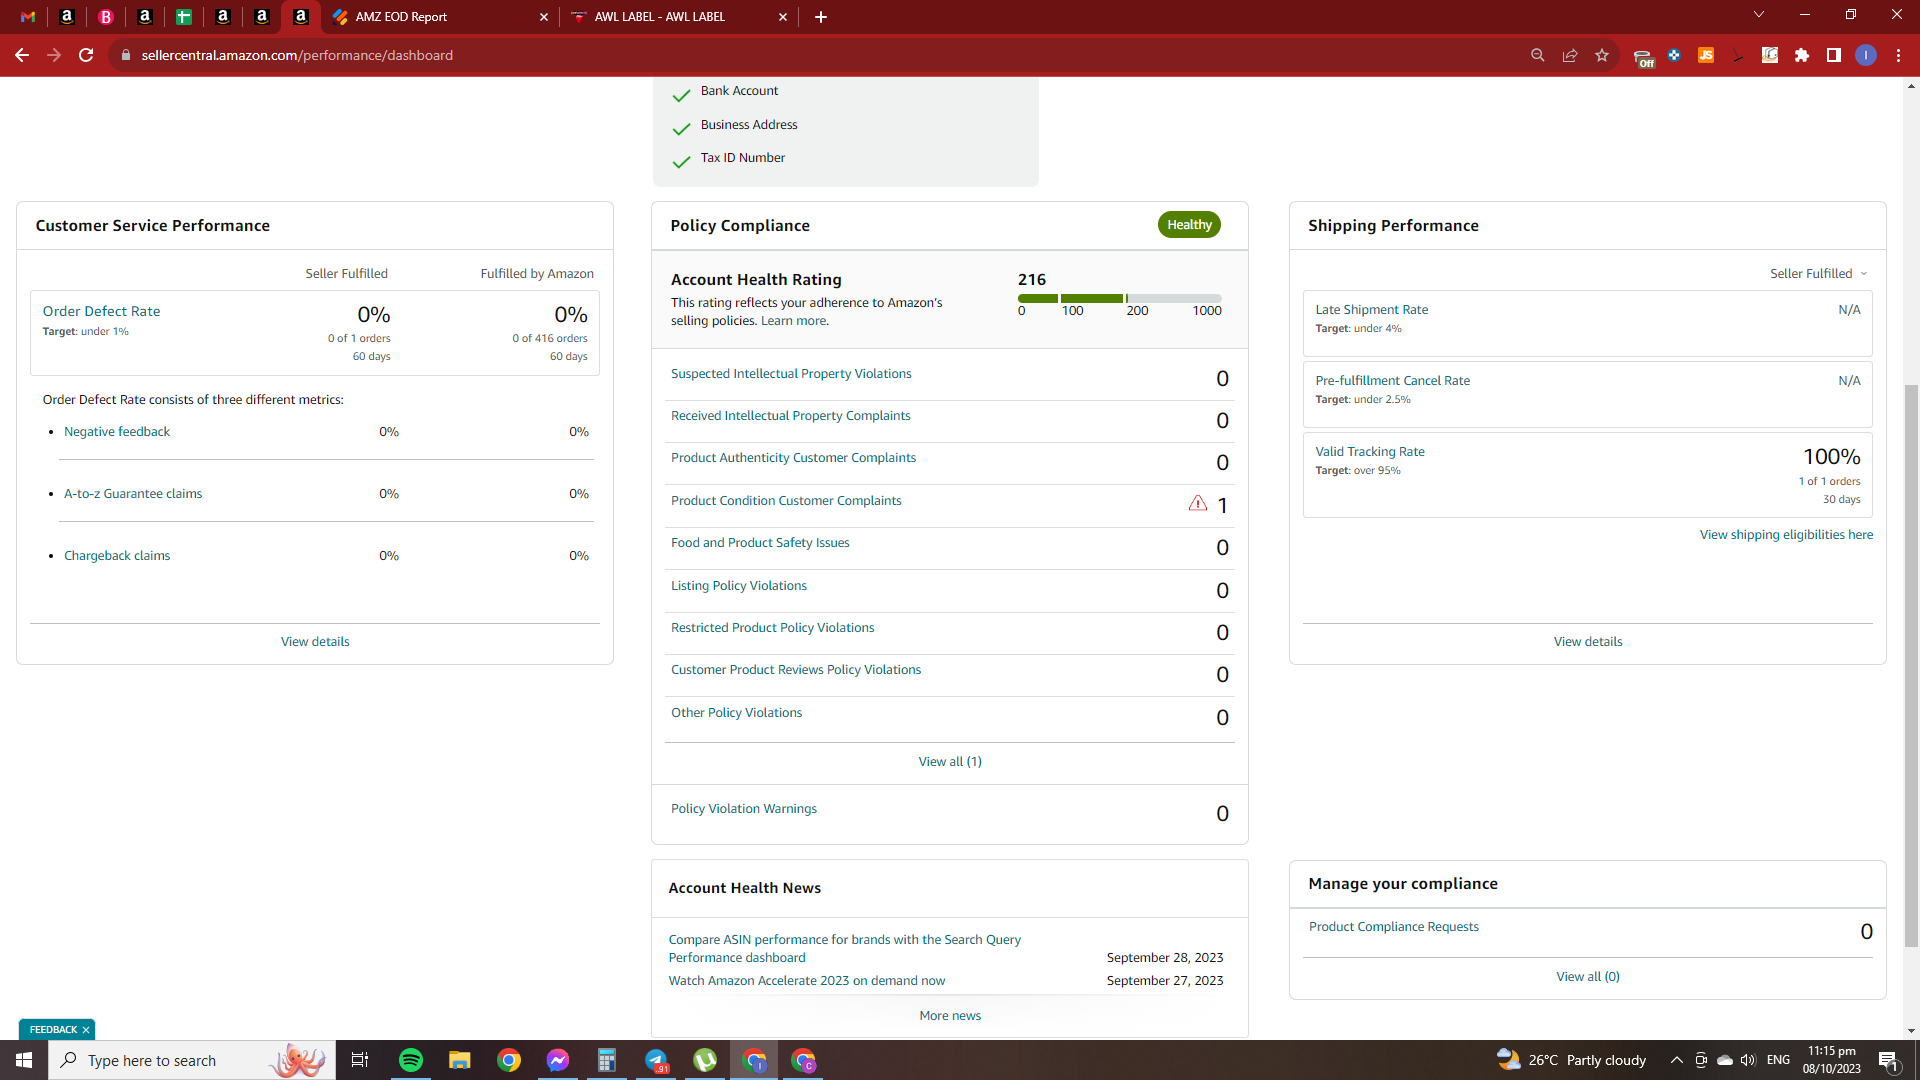Bookmark this page with the star
This screenshot has width=1920, height=1080.
coord(1602,55)
